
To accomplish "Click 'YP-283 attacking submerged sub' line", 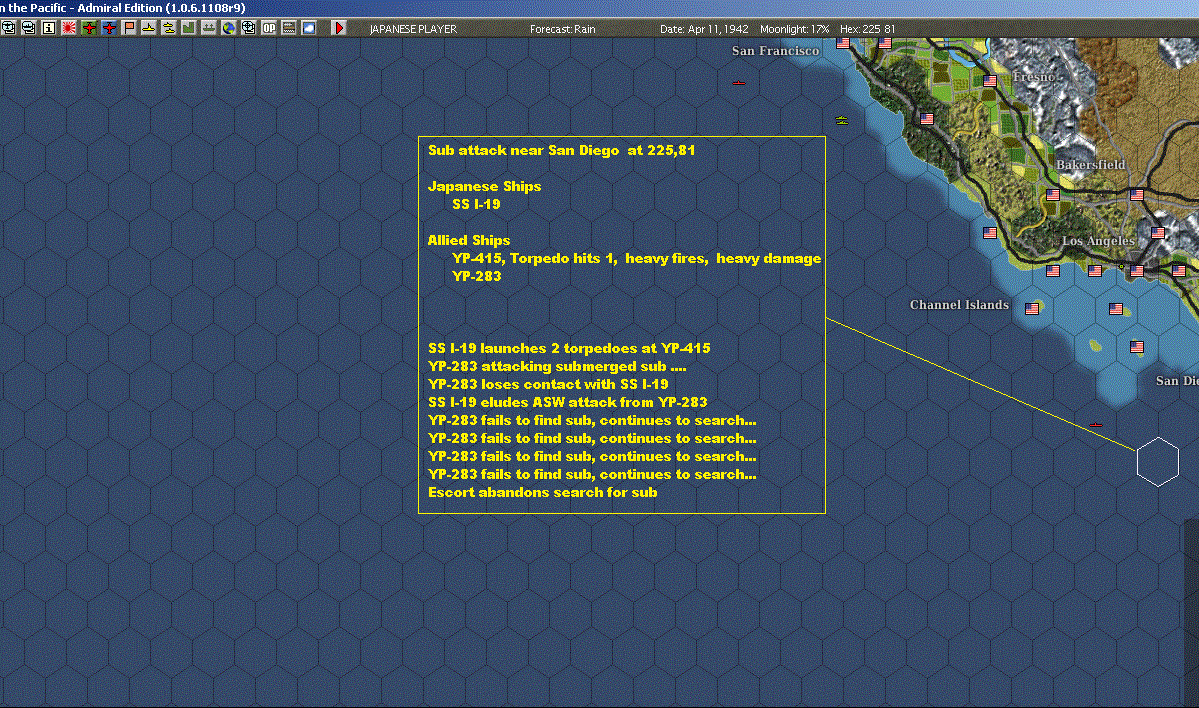I will (557, 366).
